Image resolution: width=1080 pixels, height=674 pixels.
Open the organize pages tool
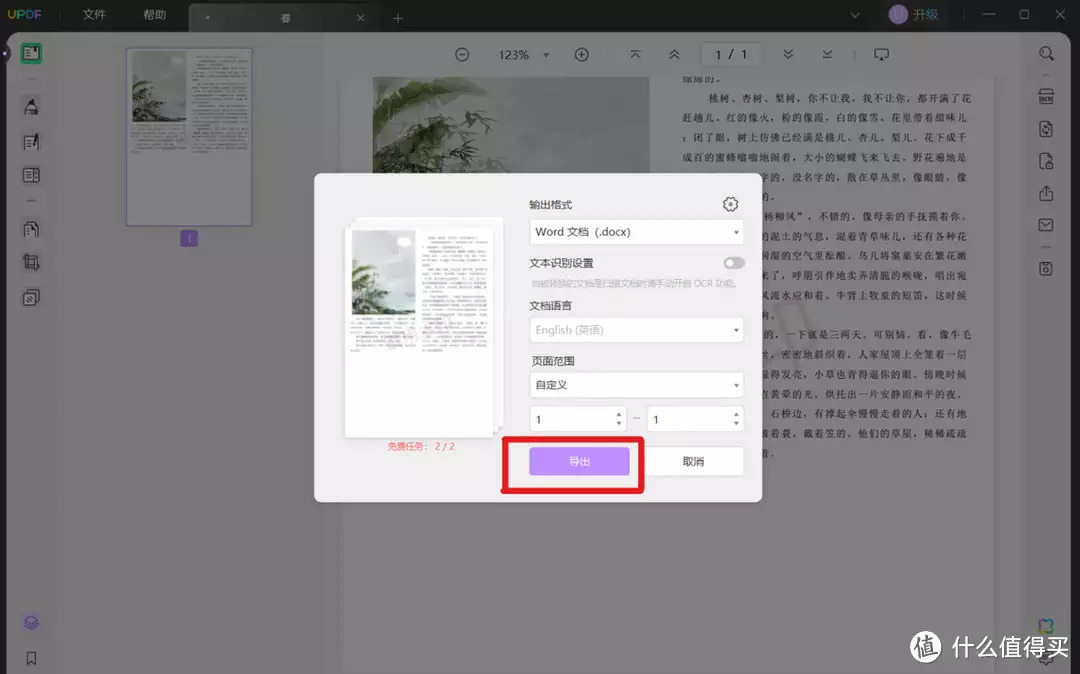tap(31, 229)
